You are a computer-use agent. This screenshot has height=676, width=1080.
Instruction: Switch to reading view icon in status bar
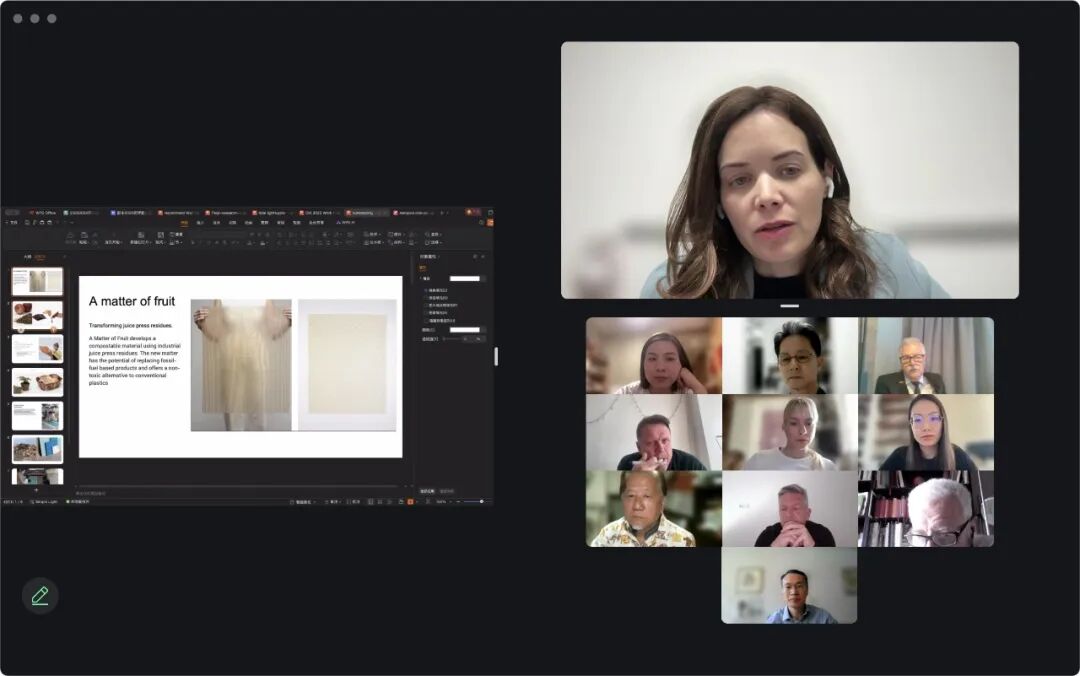[390, 502]
